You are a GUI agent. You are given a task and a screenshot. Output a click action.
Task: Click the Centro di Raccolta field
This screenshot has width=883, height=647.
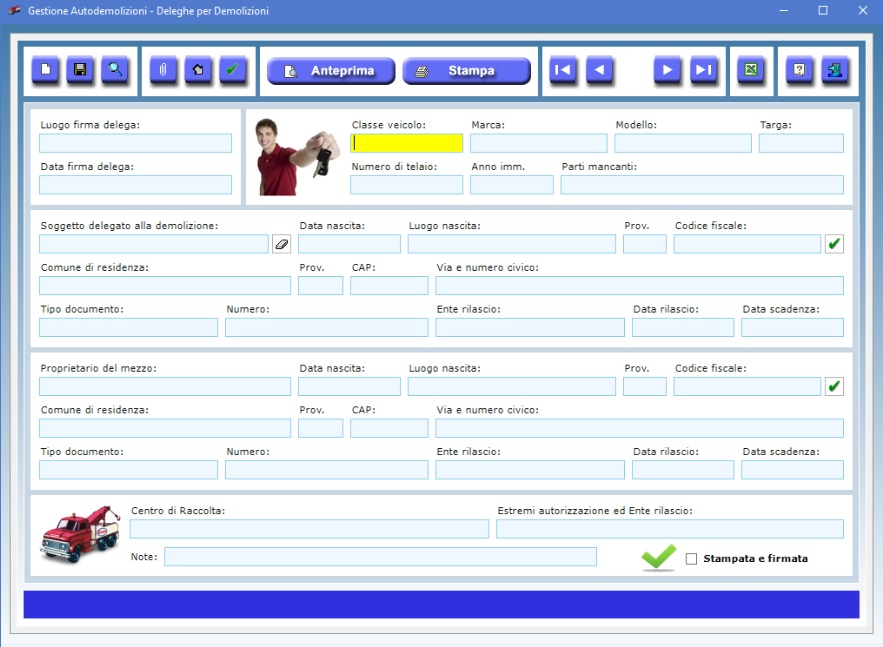coord(309,529)
